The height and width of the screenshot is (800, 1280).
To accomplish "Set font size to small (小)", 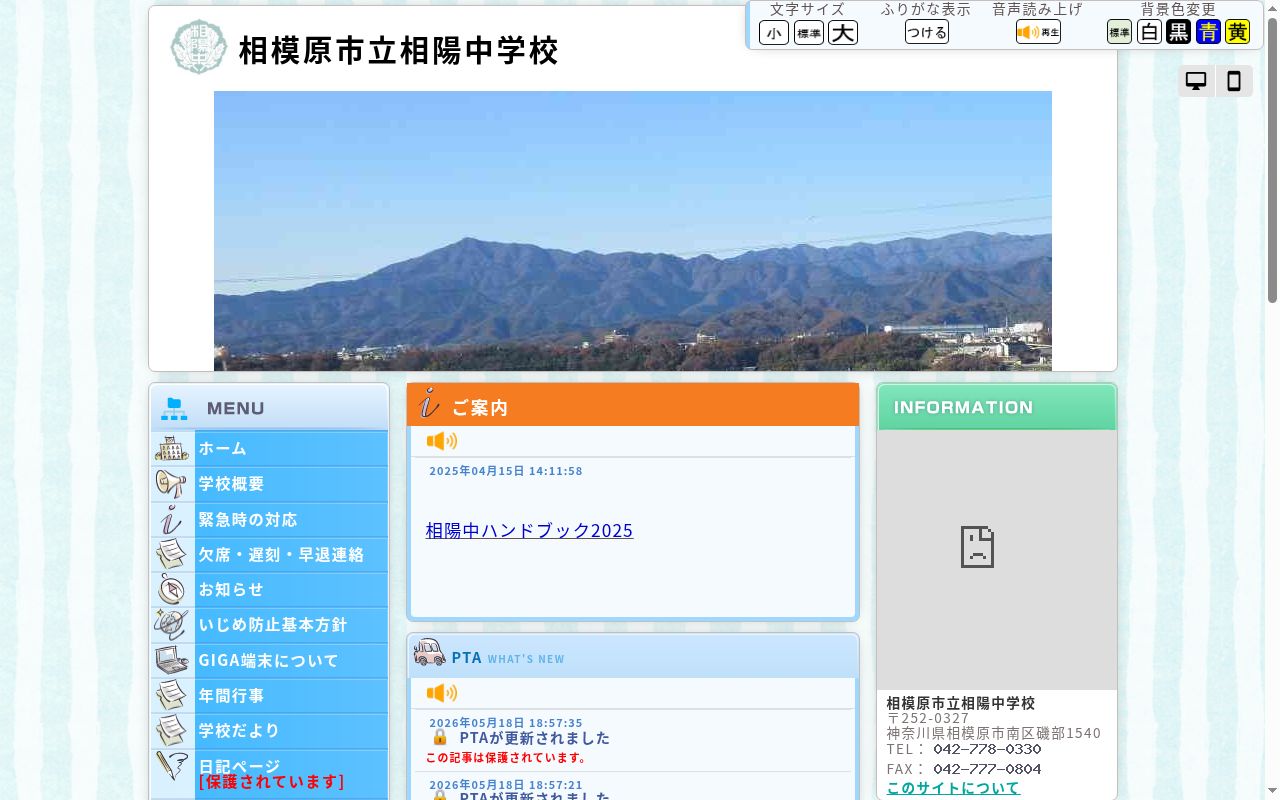I will click(x=774, y=33).
